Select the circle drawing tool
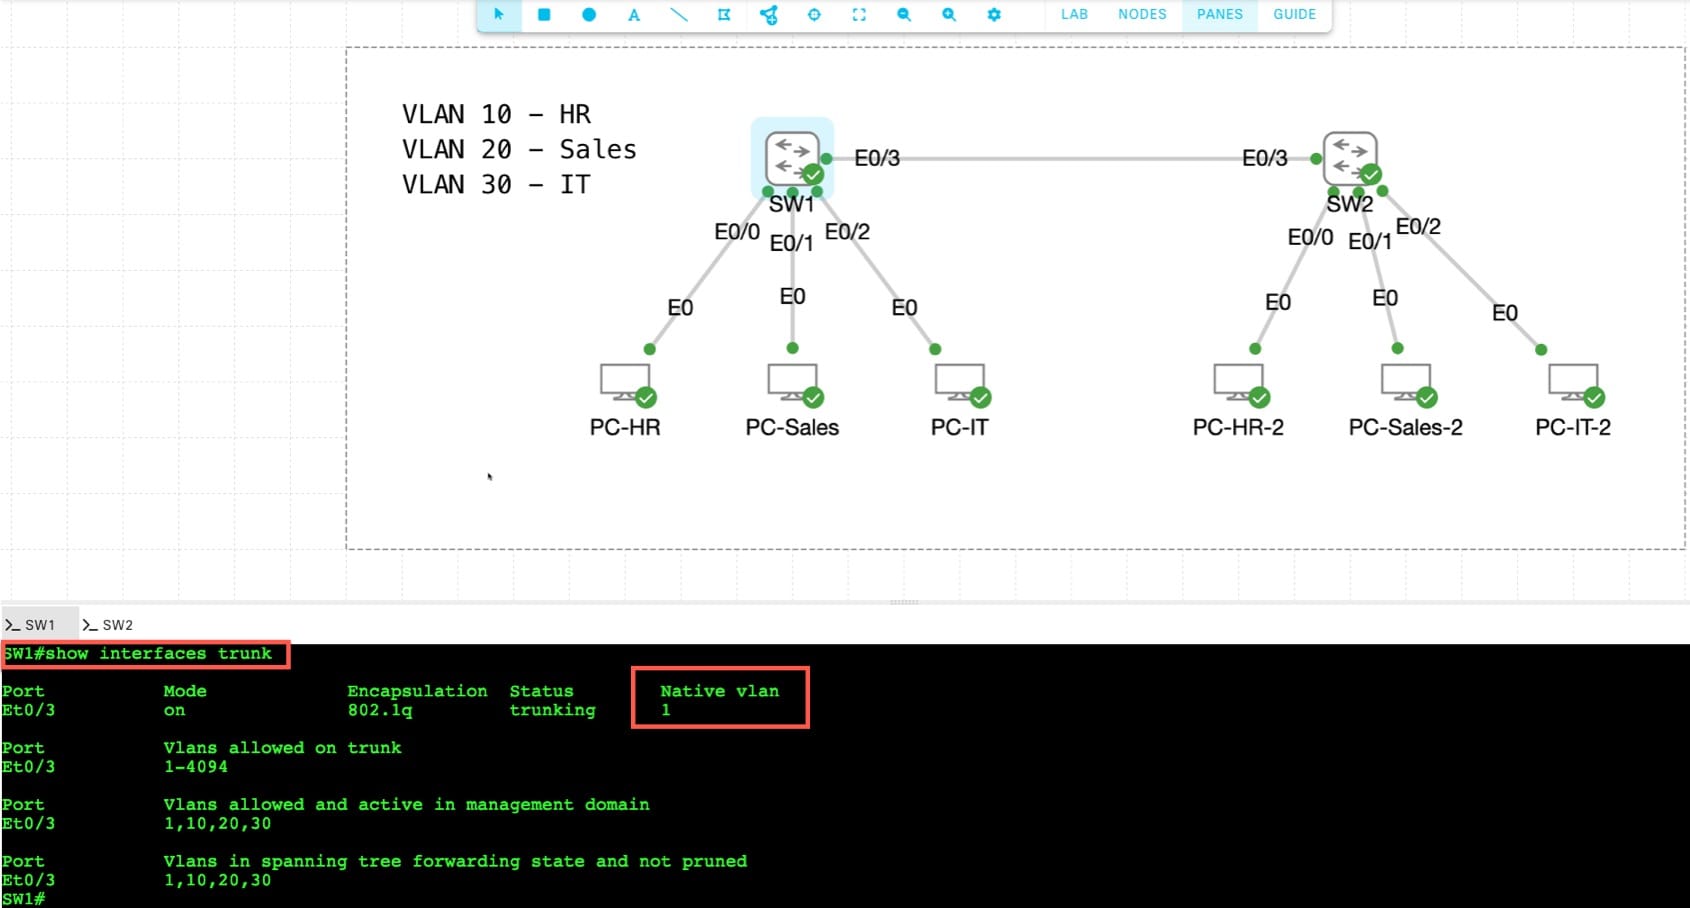Viewport: 1690px width, 908px height. pos(589,15)
